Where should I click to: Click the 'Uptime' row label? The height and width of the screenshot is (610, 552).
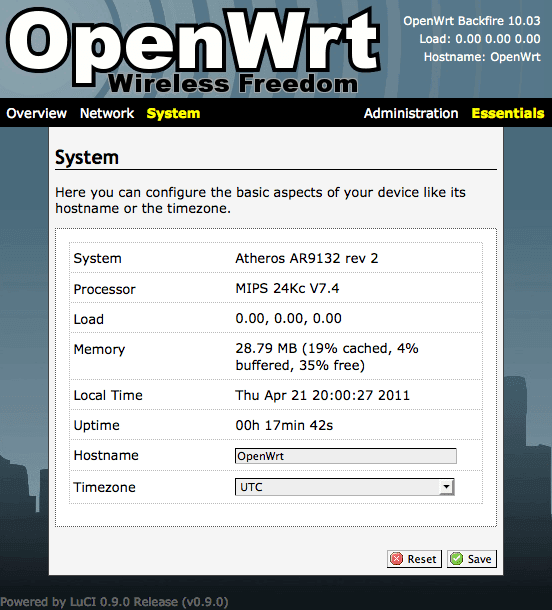(96, 426)
